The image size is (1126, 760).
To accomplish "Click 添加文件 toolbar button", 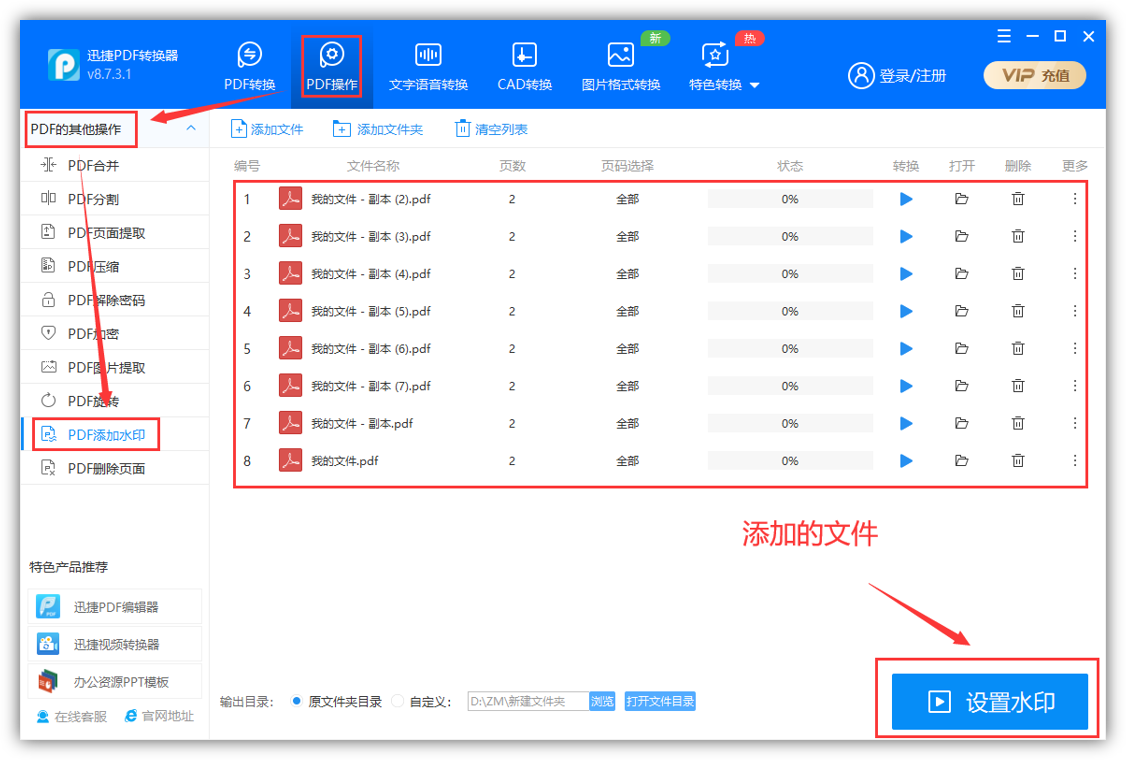I will click(266, 129).
